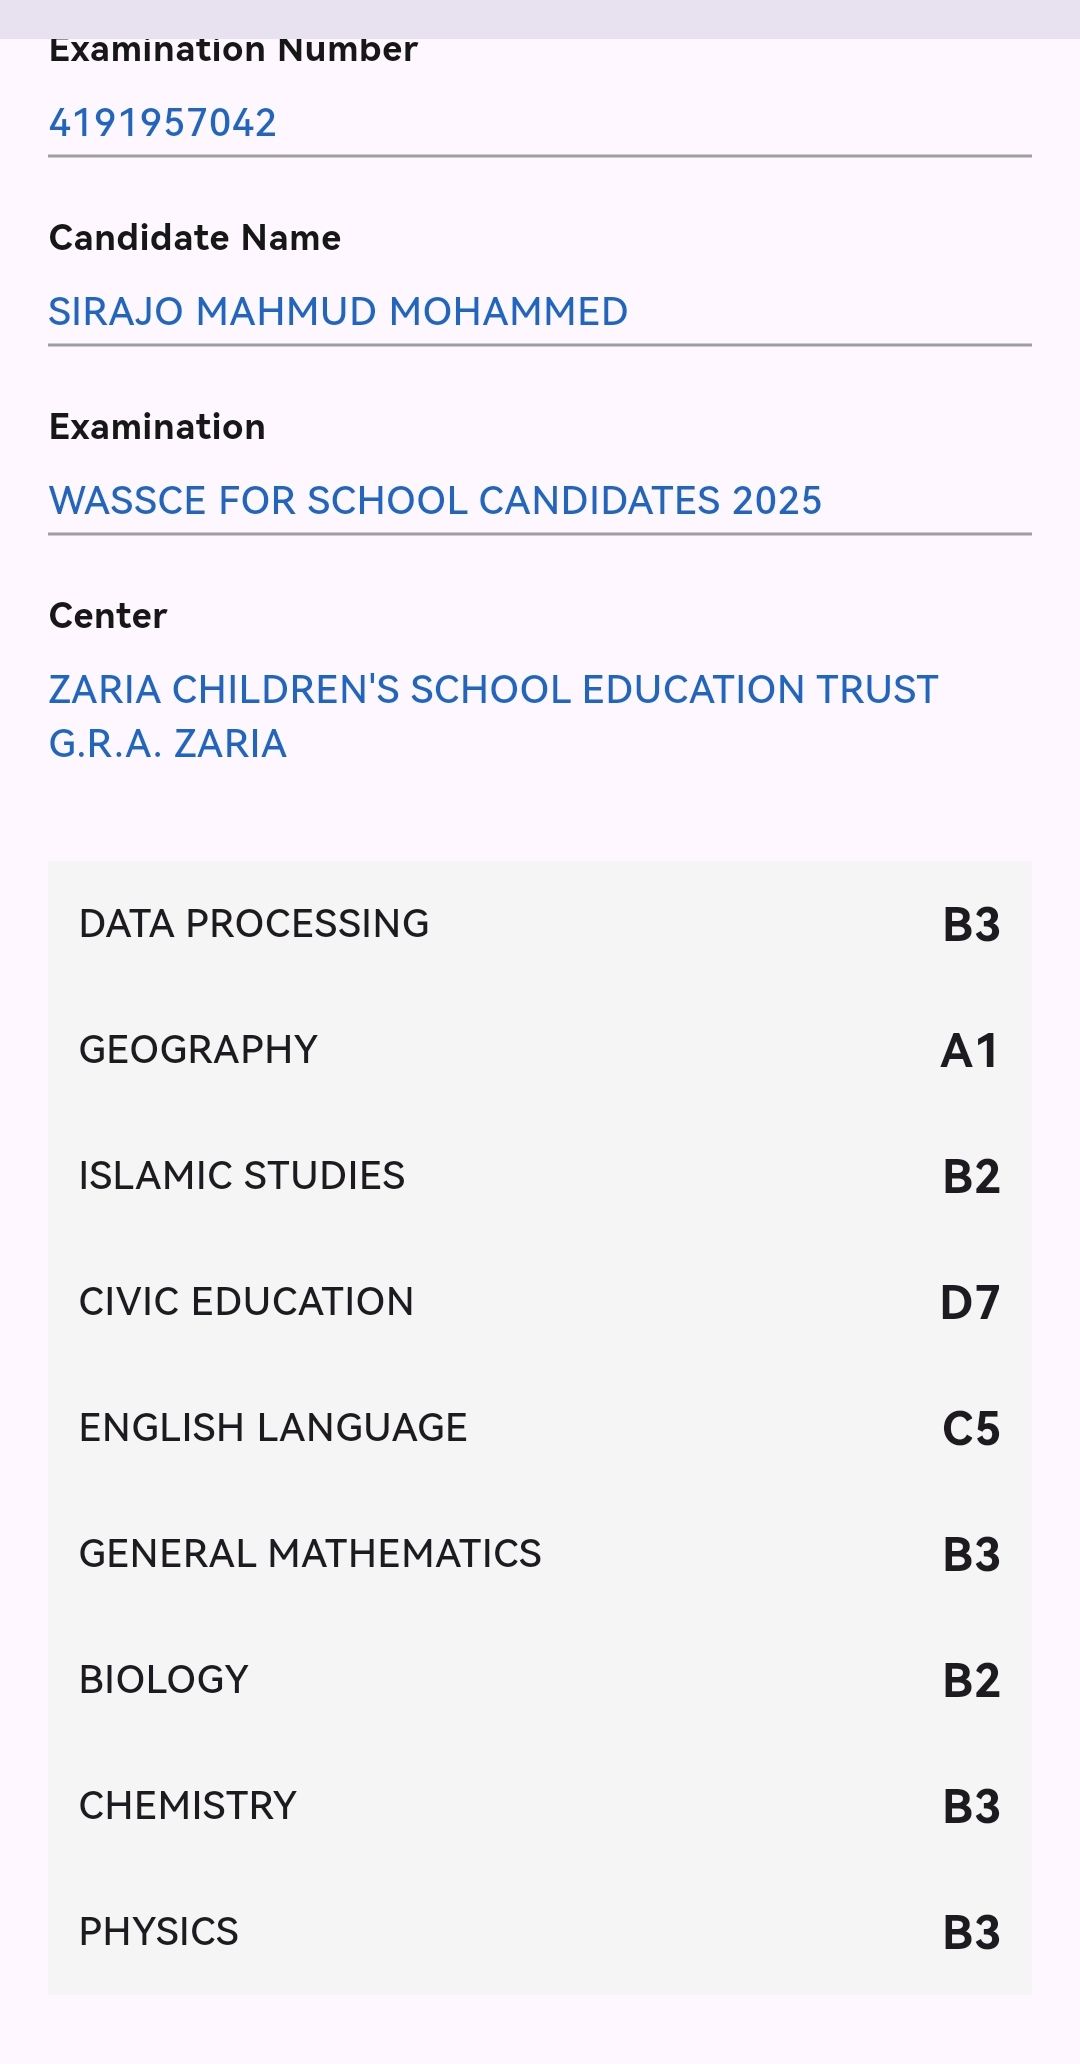Select the ENGLISH LANGUAGE subject
This screenshot has height=2064, width=1080.
(x=273, y=1428)
